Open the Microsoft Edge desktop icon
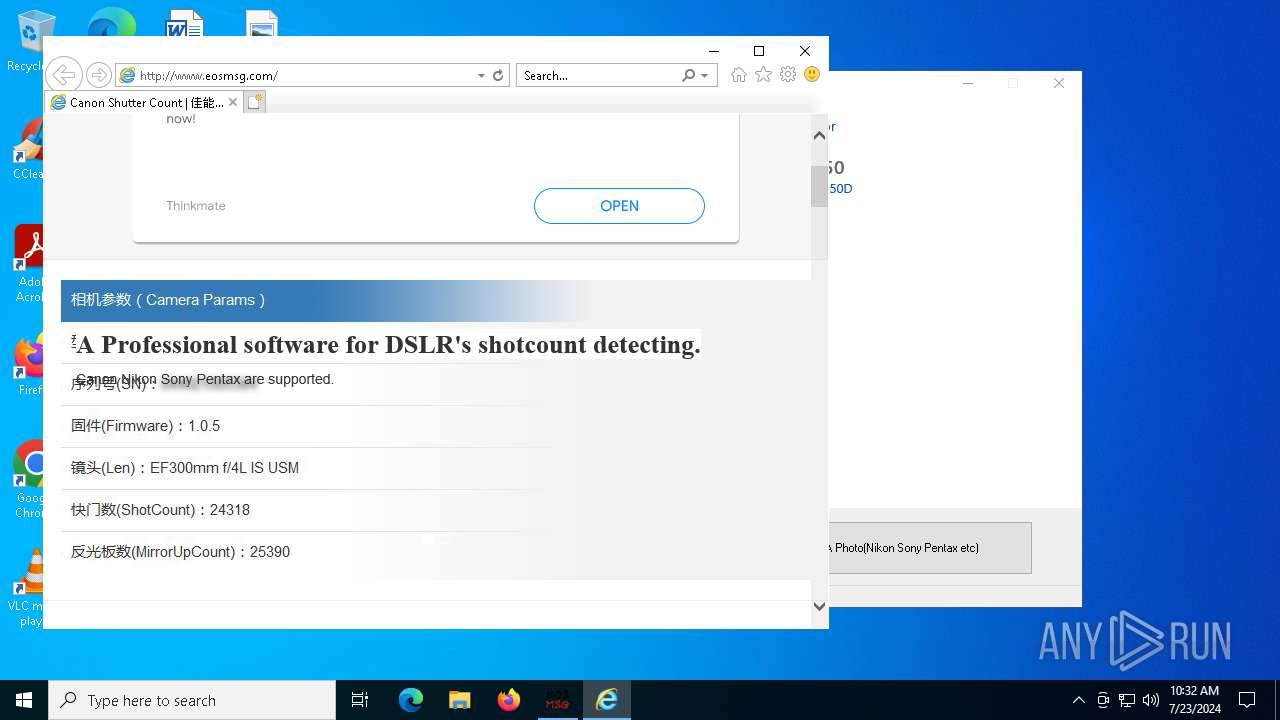 click(x=111, y=22)
